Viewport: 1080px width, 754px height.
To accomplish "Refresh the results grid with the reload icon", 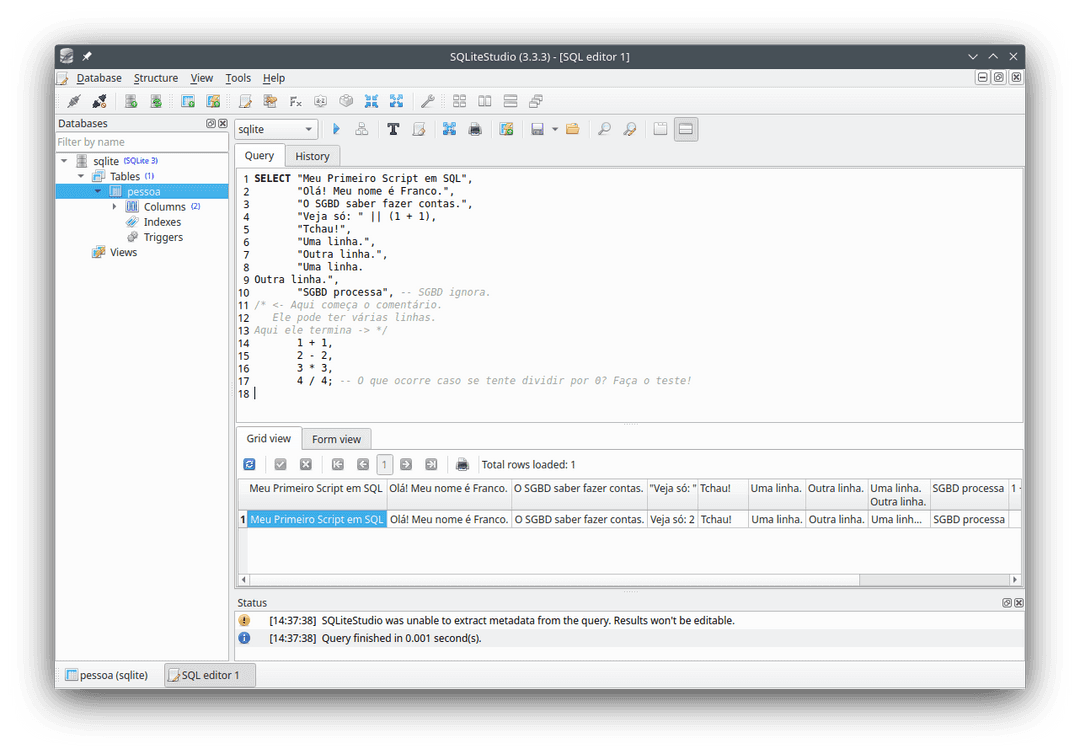I will [249, 463].
